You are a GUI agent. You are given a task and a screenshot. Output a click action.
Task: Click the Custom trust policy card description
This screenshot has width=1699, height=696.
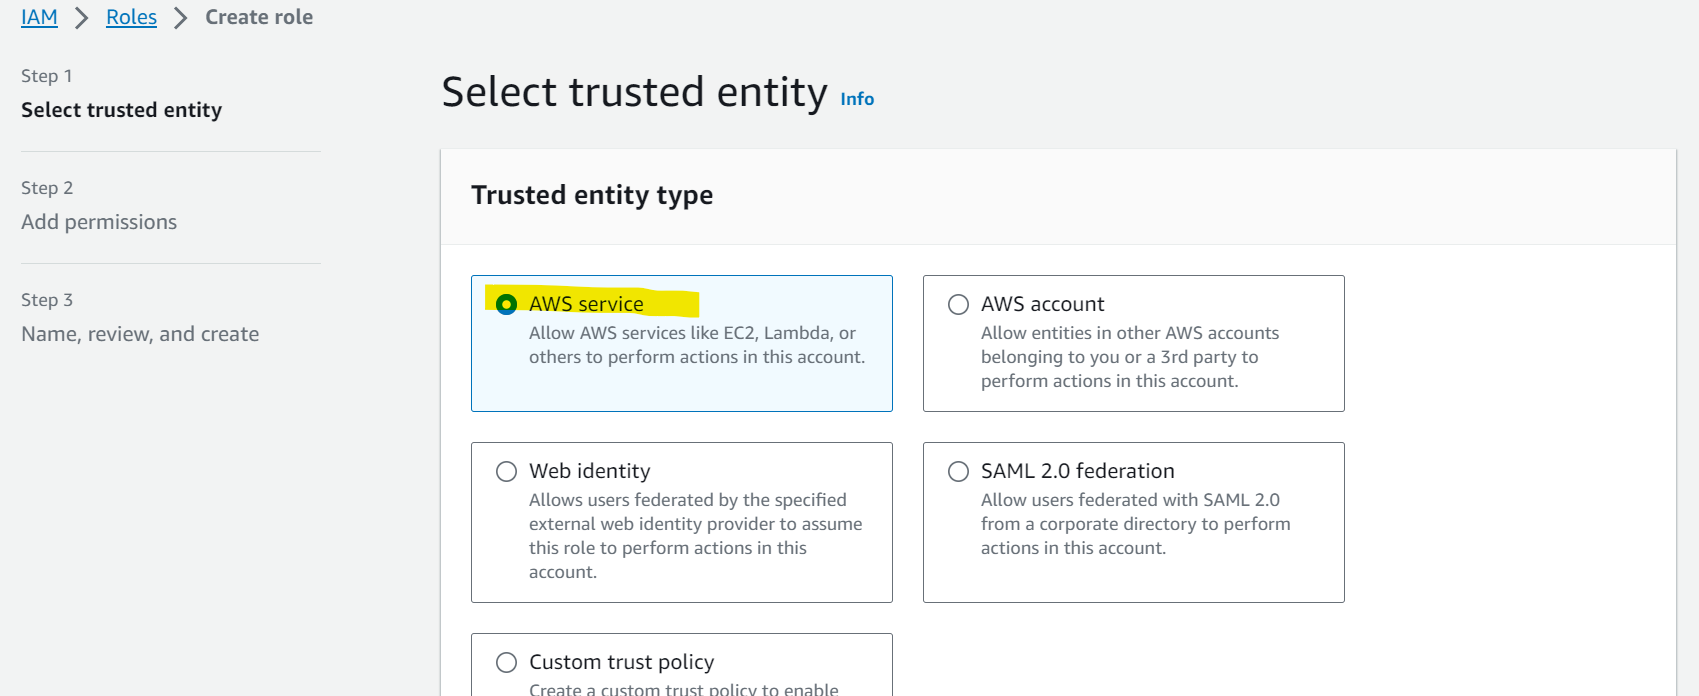pyautogui.click(x=684, y=688)
